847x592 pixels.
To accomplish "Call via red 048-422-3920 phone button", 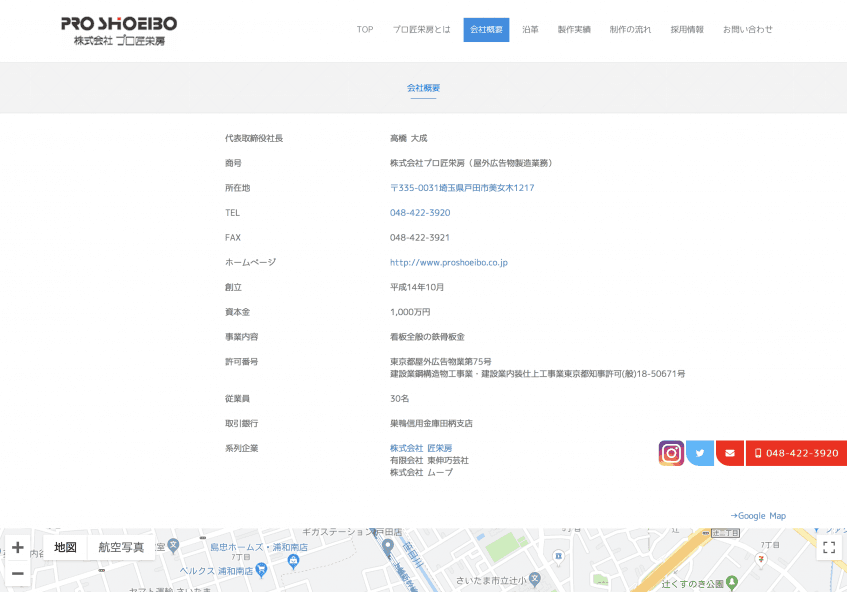I will [796, 453].
